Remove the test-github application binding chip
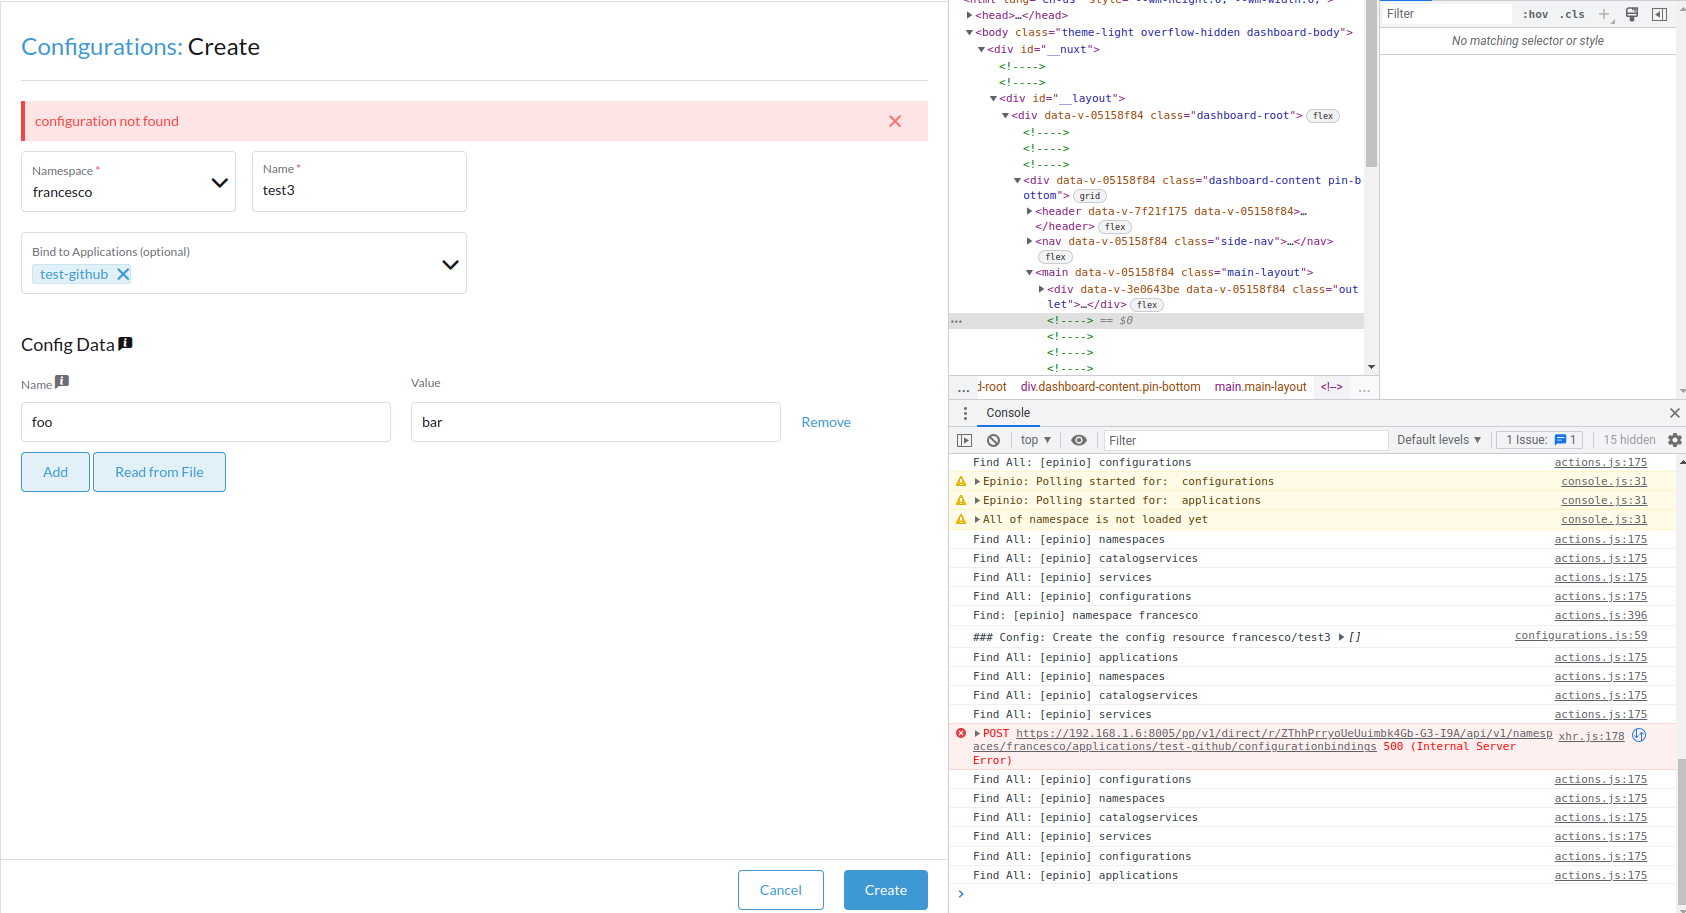 (123, 273)
